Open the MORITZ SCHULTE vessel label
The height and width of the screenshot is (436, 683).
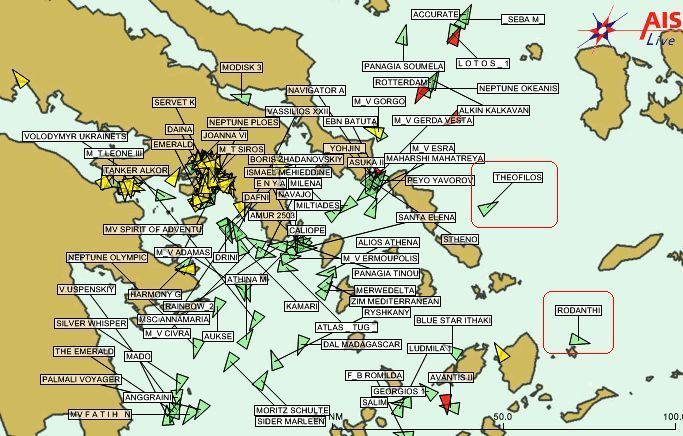click(x=291, y=410)
